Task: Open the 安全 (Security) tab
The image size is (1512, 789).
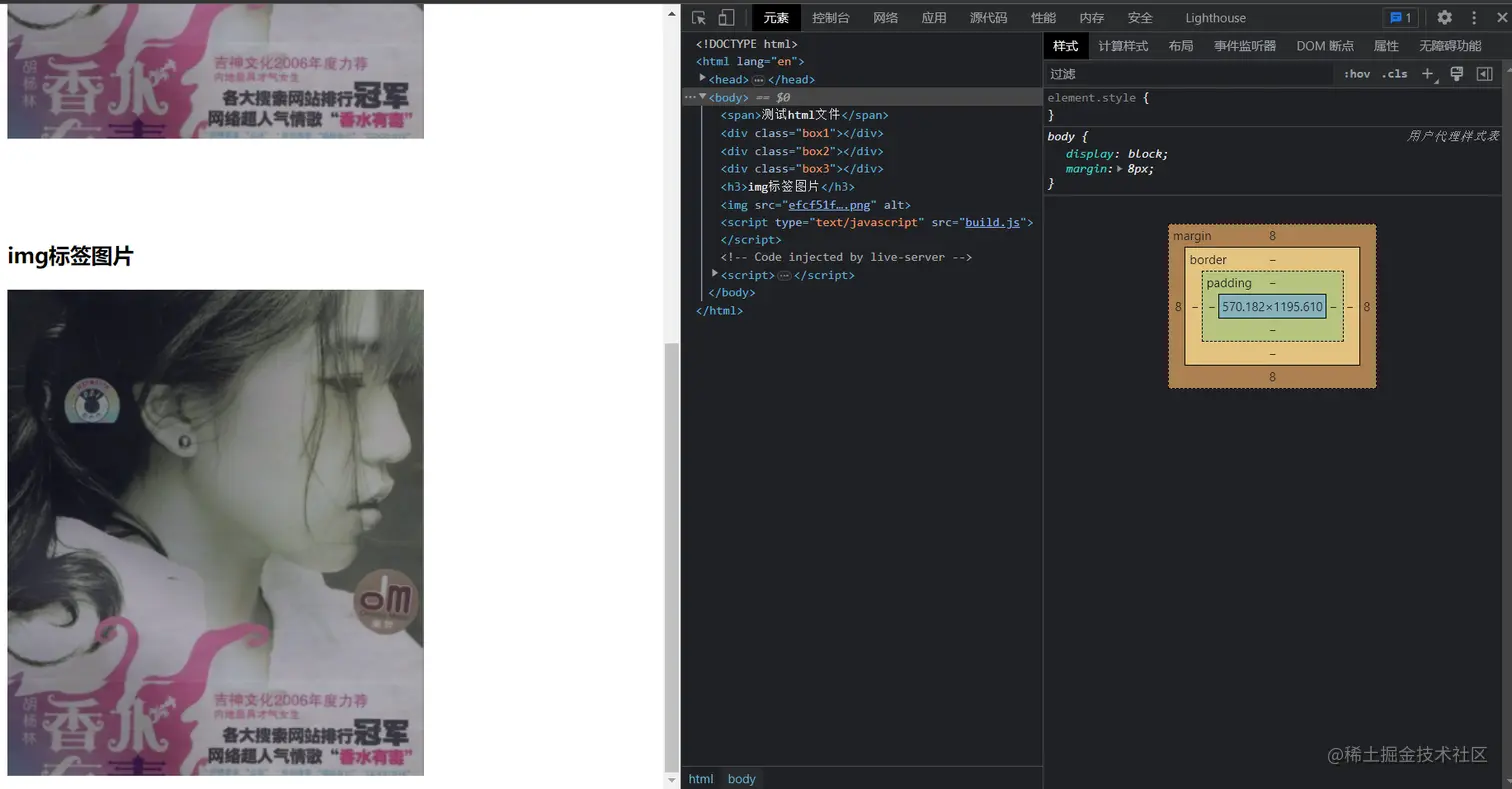Action: (x=1140, y=18)
